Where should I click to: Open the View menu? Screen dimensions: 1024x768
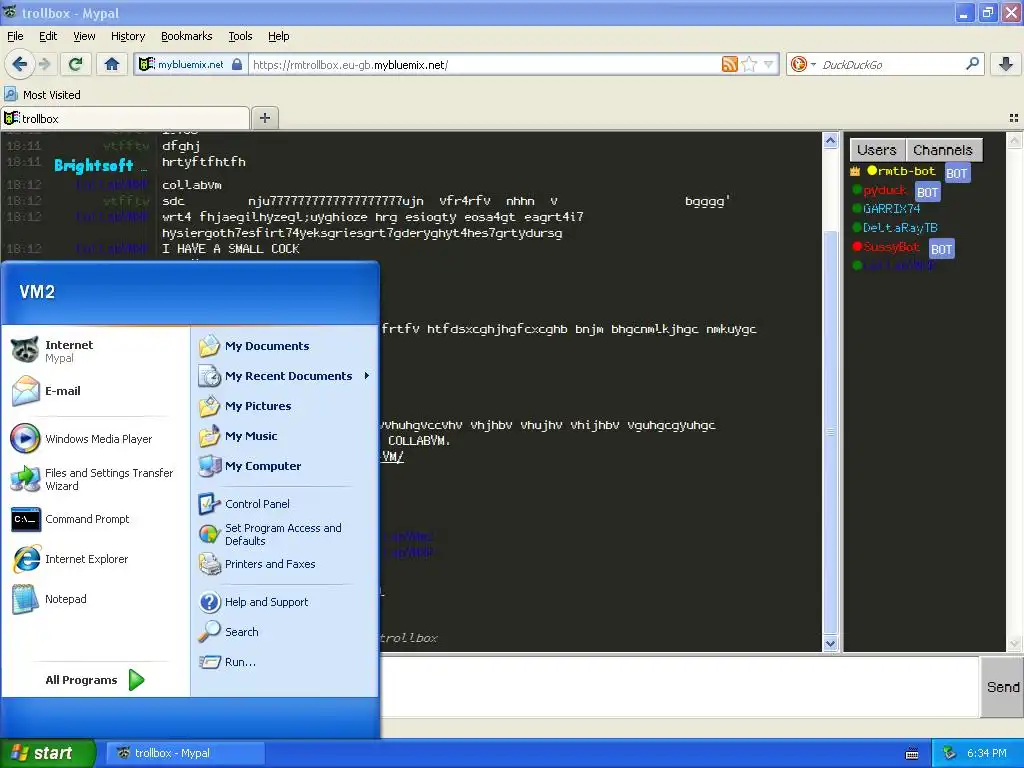pyautogui.click(x=84, y=36)
